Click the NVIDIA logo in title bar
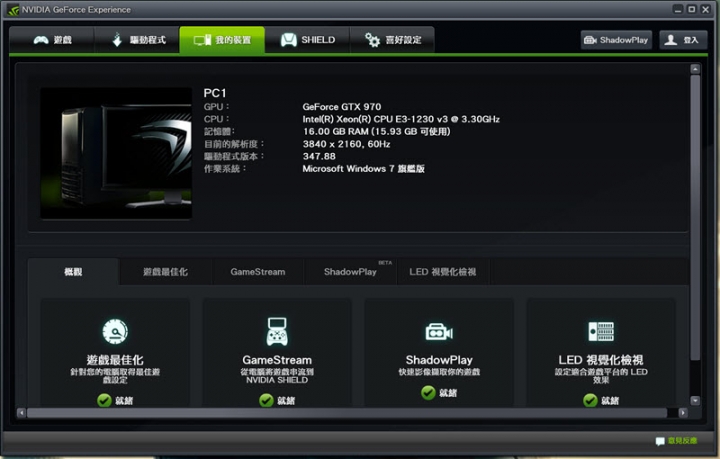Image resolution: width=720 pixels, height=459 pixels. click(x=13, y=10)
